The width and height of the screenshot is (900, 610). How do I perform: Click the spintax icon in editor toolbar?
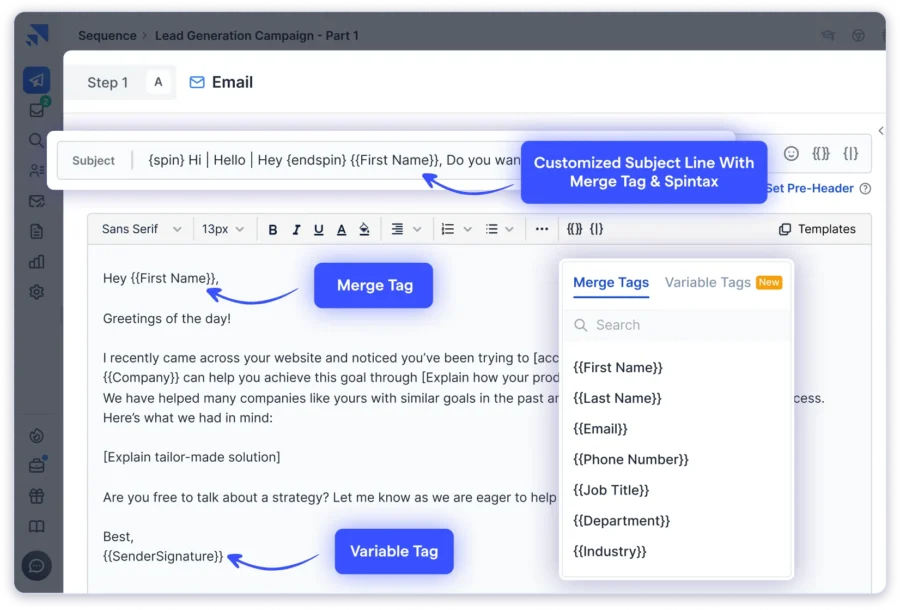click(x=597, y=229)
